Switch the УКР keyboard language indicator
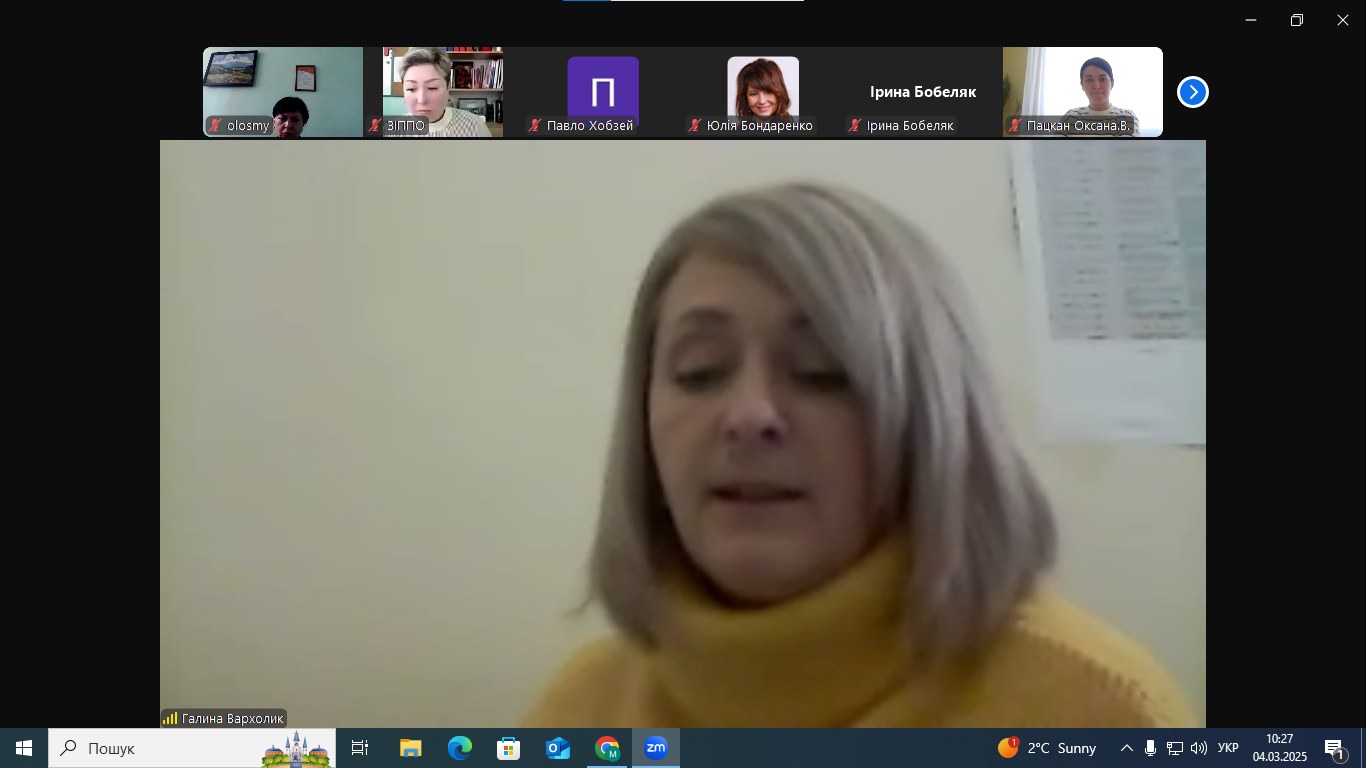 point(1228,748)
